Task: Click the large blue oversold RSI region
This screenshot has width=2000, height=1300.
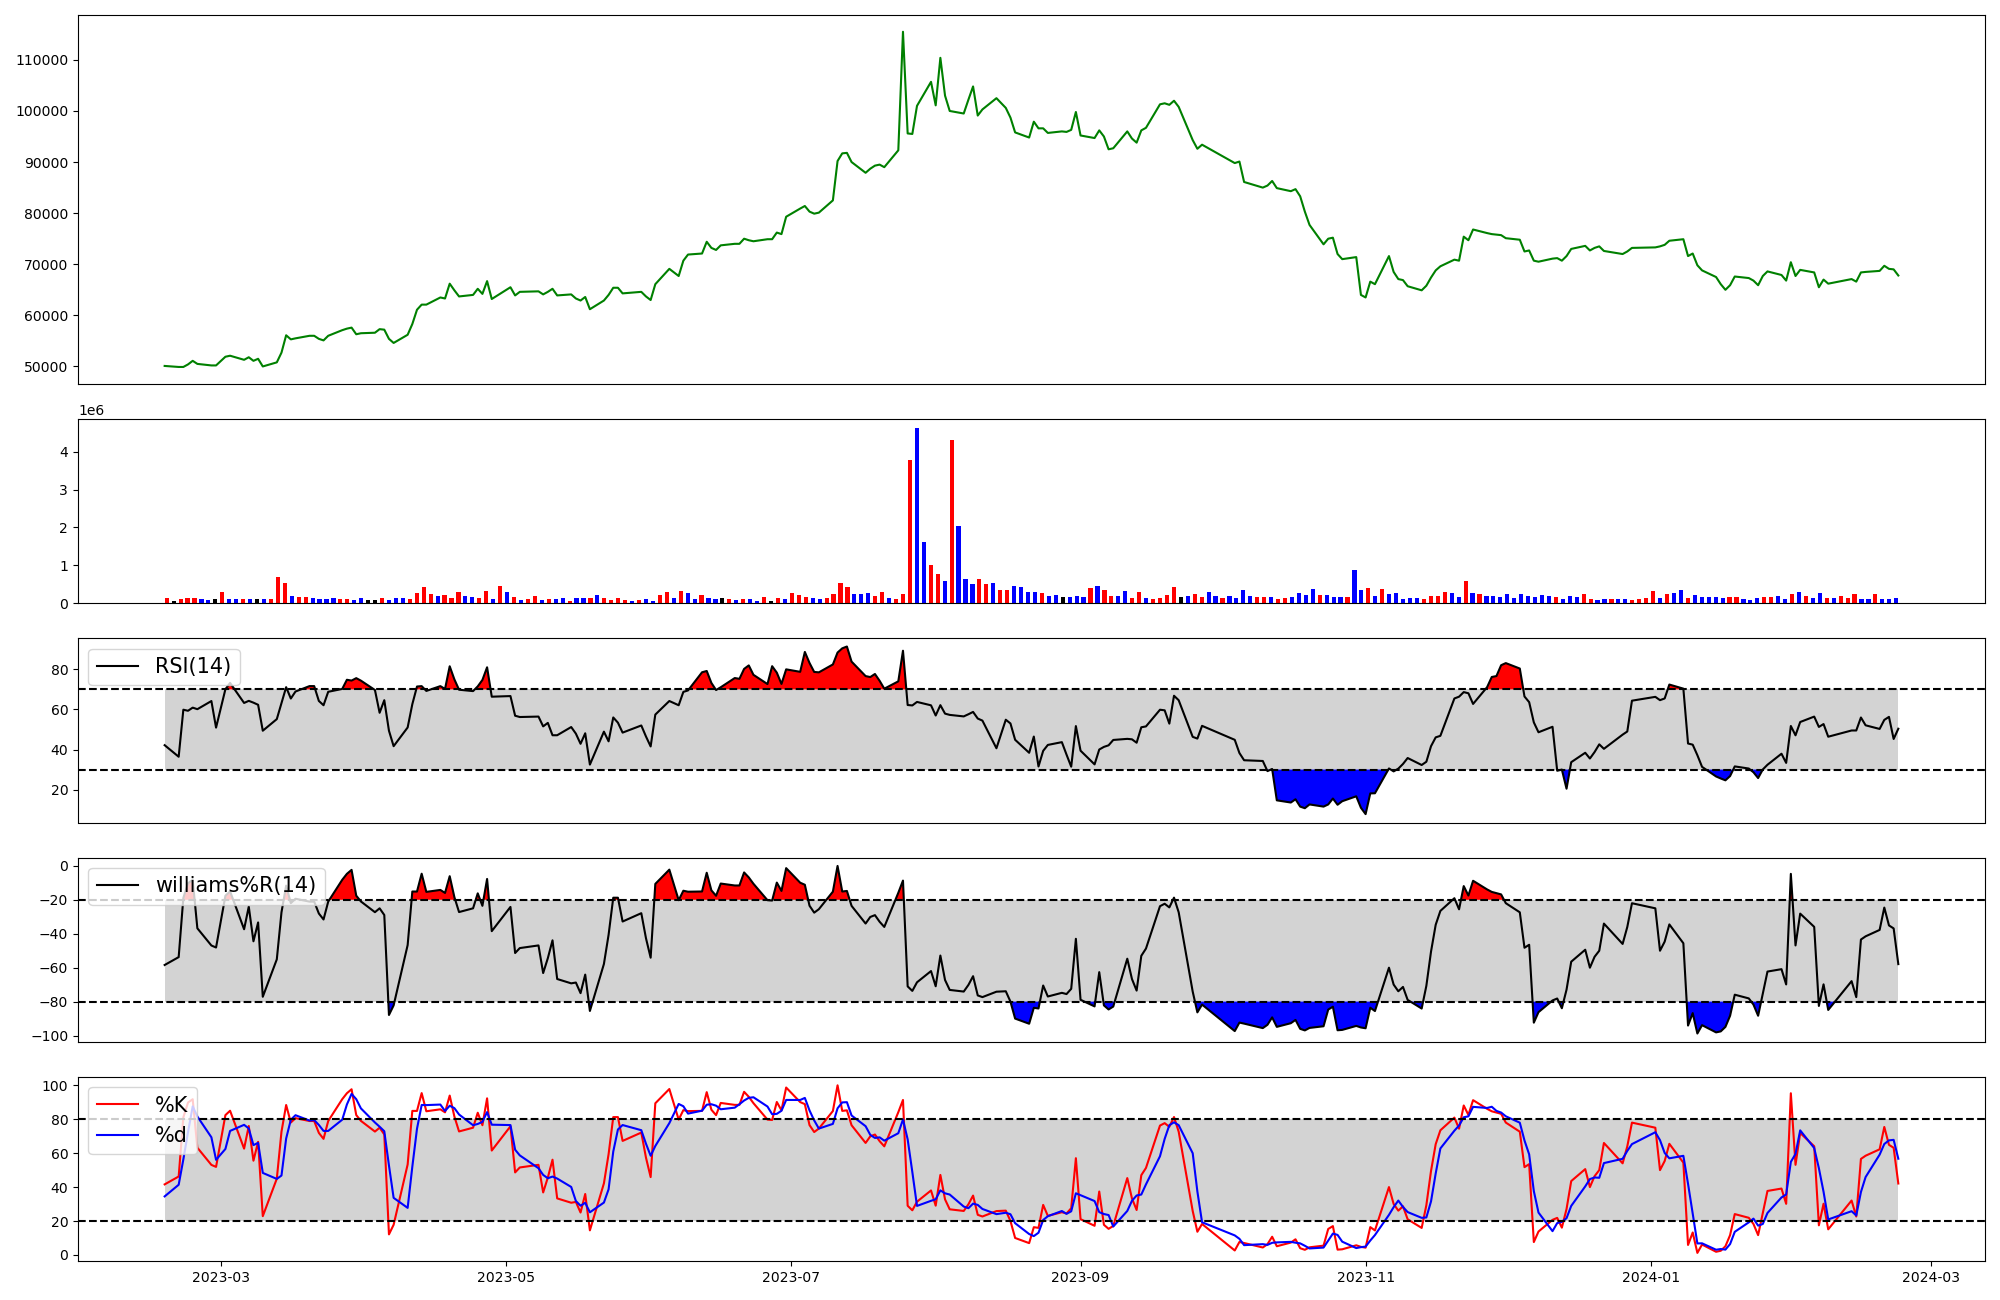Action: [1325, 786]
